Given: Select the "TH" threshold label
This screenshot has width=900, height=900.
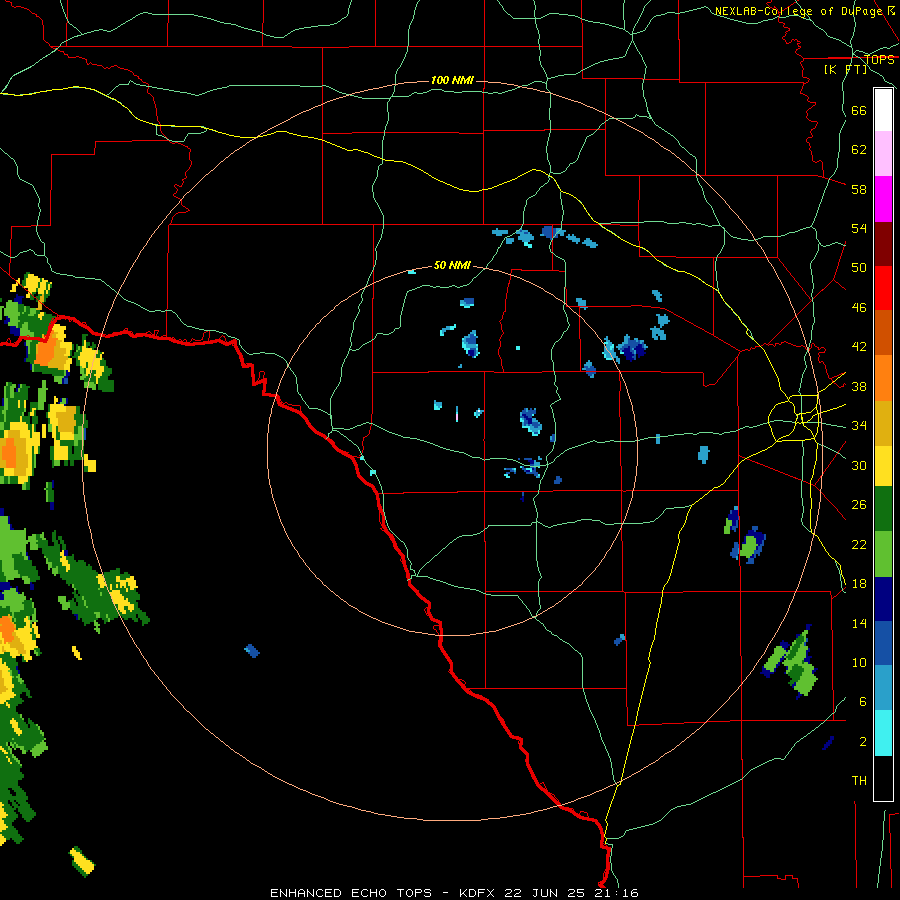Looking at the screenshot, I should click(859, 781).
